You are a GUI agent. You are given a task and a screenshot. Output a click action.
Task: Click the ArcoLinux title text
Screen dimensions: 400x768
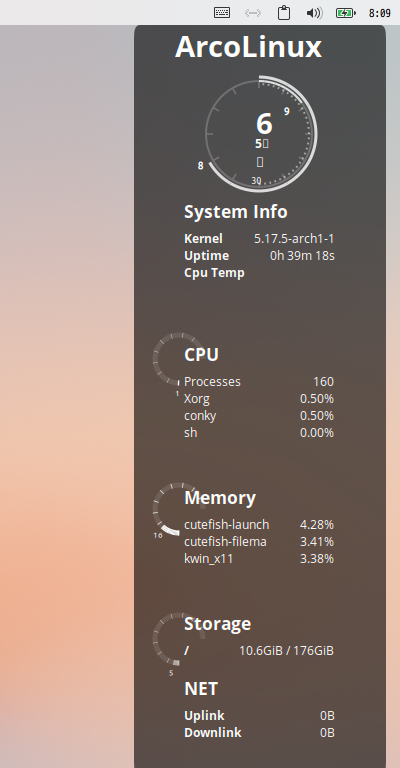249,47
